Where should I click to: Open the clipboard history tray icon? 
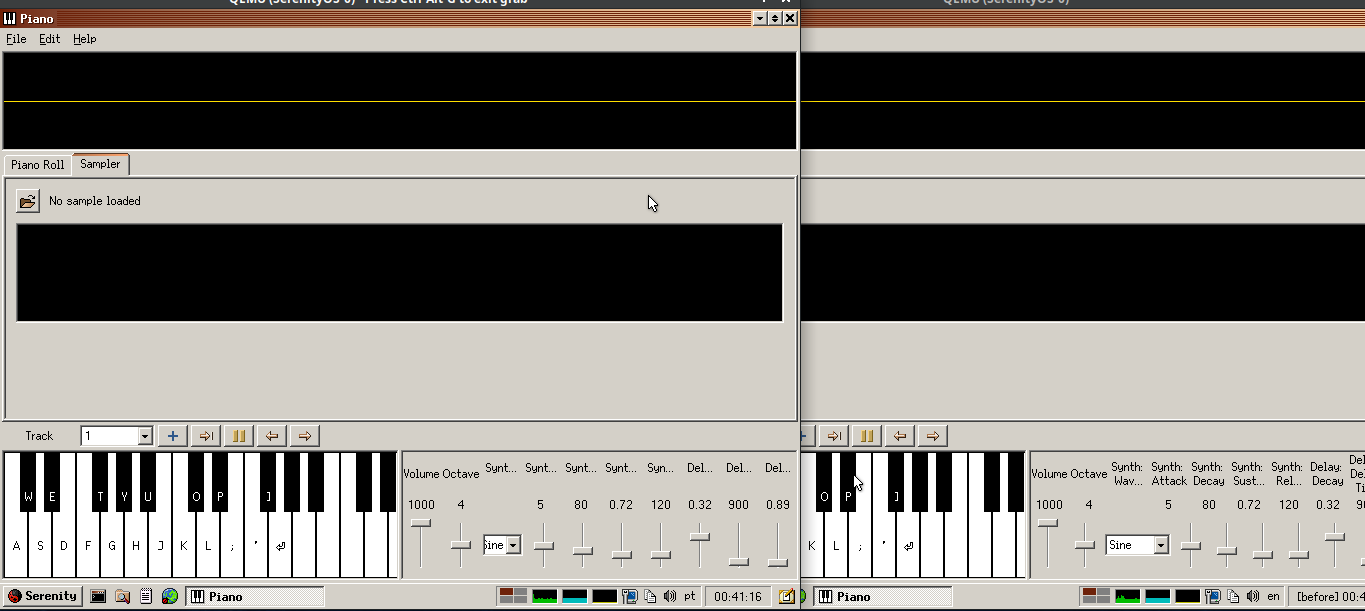(x=650, y=596)
